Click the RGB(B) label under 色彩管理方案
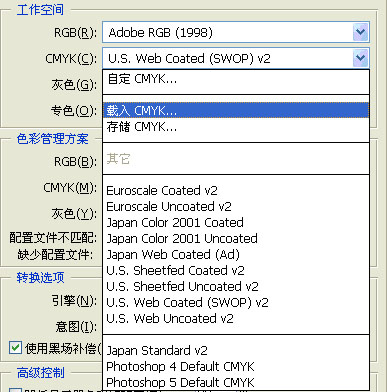Viewport: 387px width, 392px height. 75,162
